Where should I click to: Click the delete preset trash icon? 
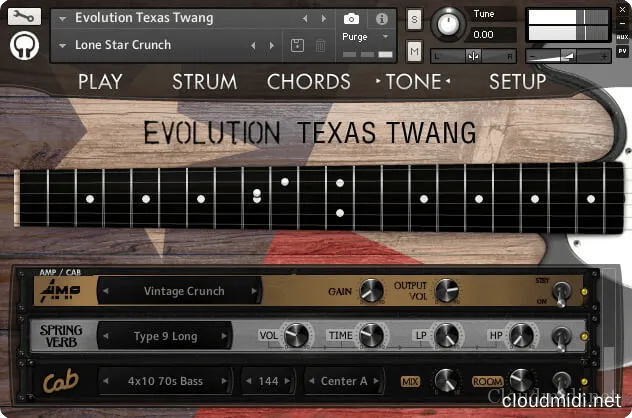(320, 45)
